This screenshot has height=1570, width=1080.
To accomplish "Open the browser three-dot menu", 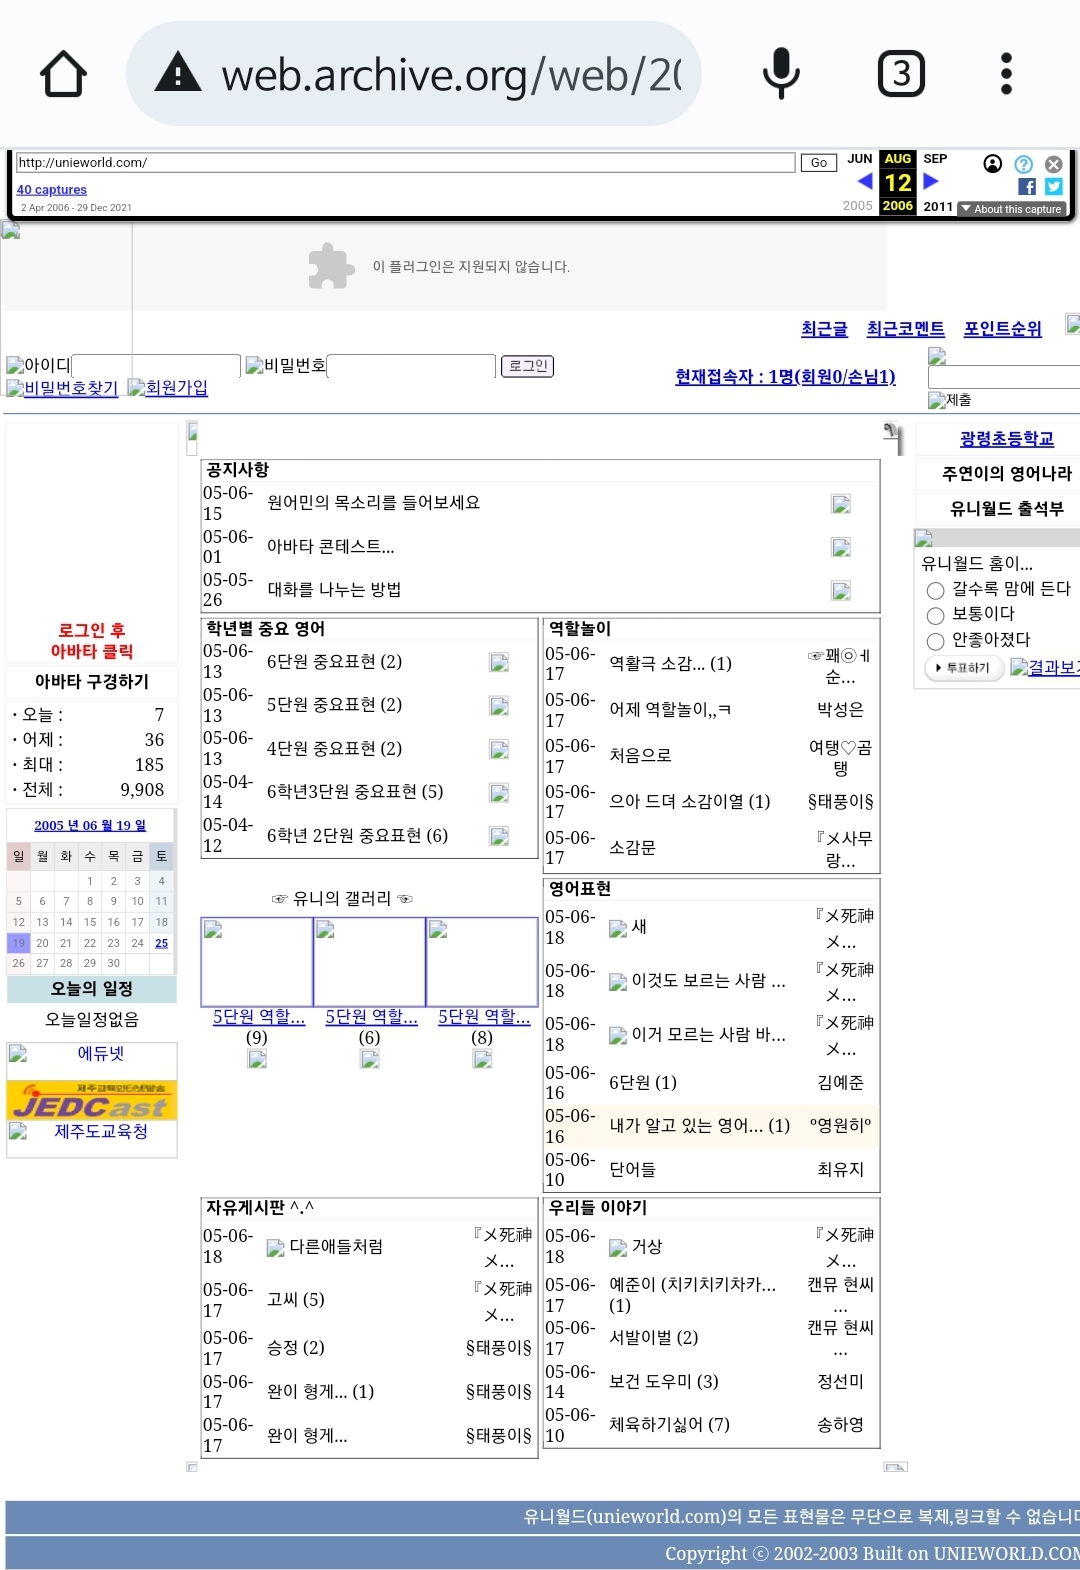I will click(1006, 73).
